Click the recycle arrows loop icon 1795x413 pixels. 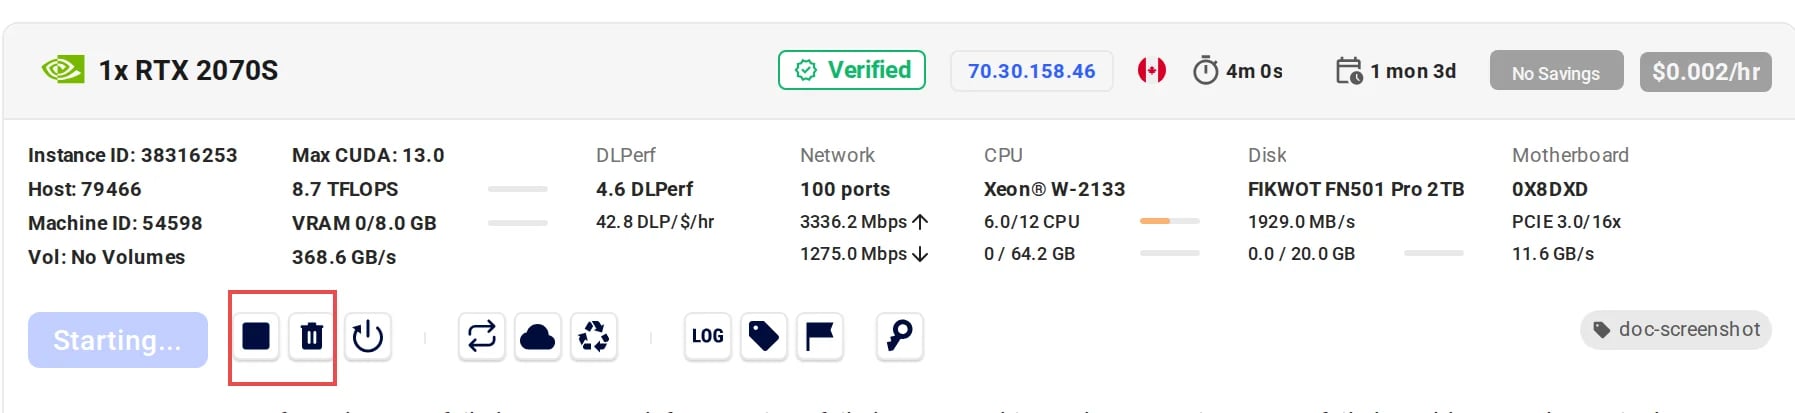tap(482, 336)
